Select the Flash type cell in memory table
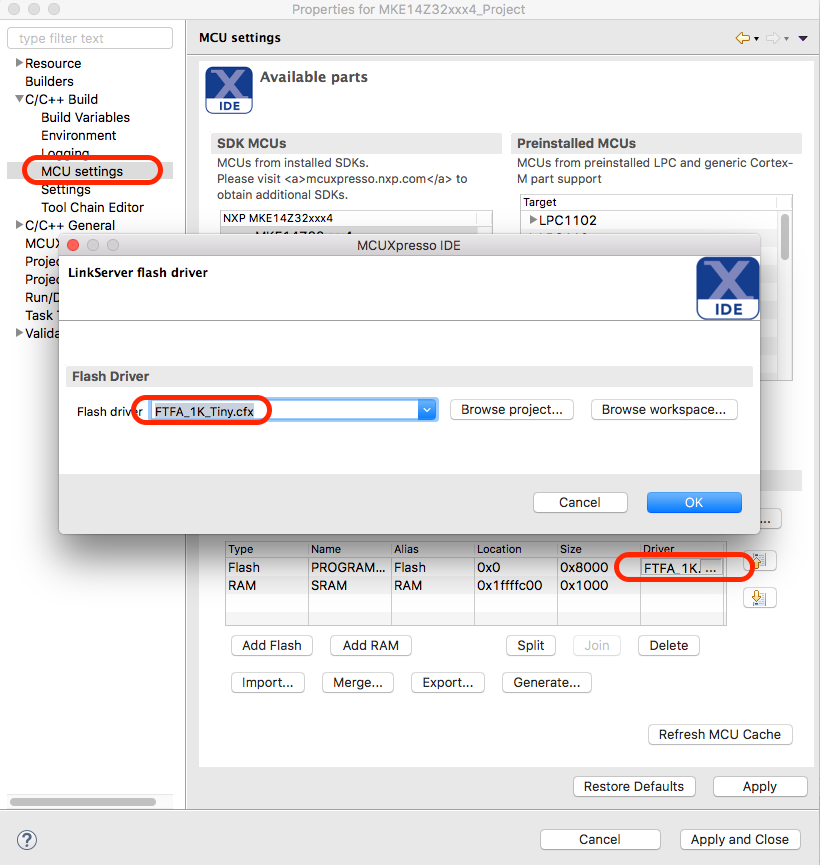The width and height of the screenshot is (820, 865). point(267,568)
